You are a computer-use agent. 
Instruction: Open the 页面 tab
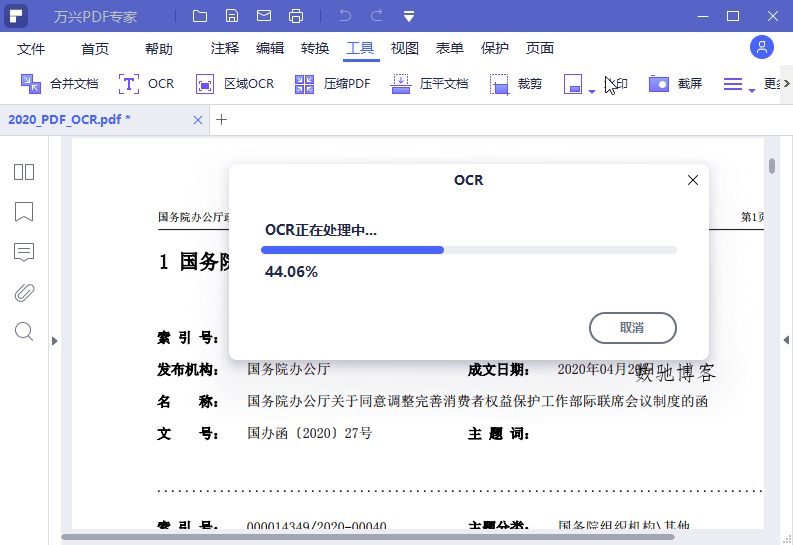[x=540, y=48]
